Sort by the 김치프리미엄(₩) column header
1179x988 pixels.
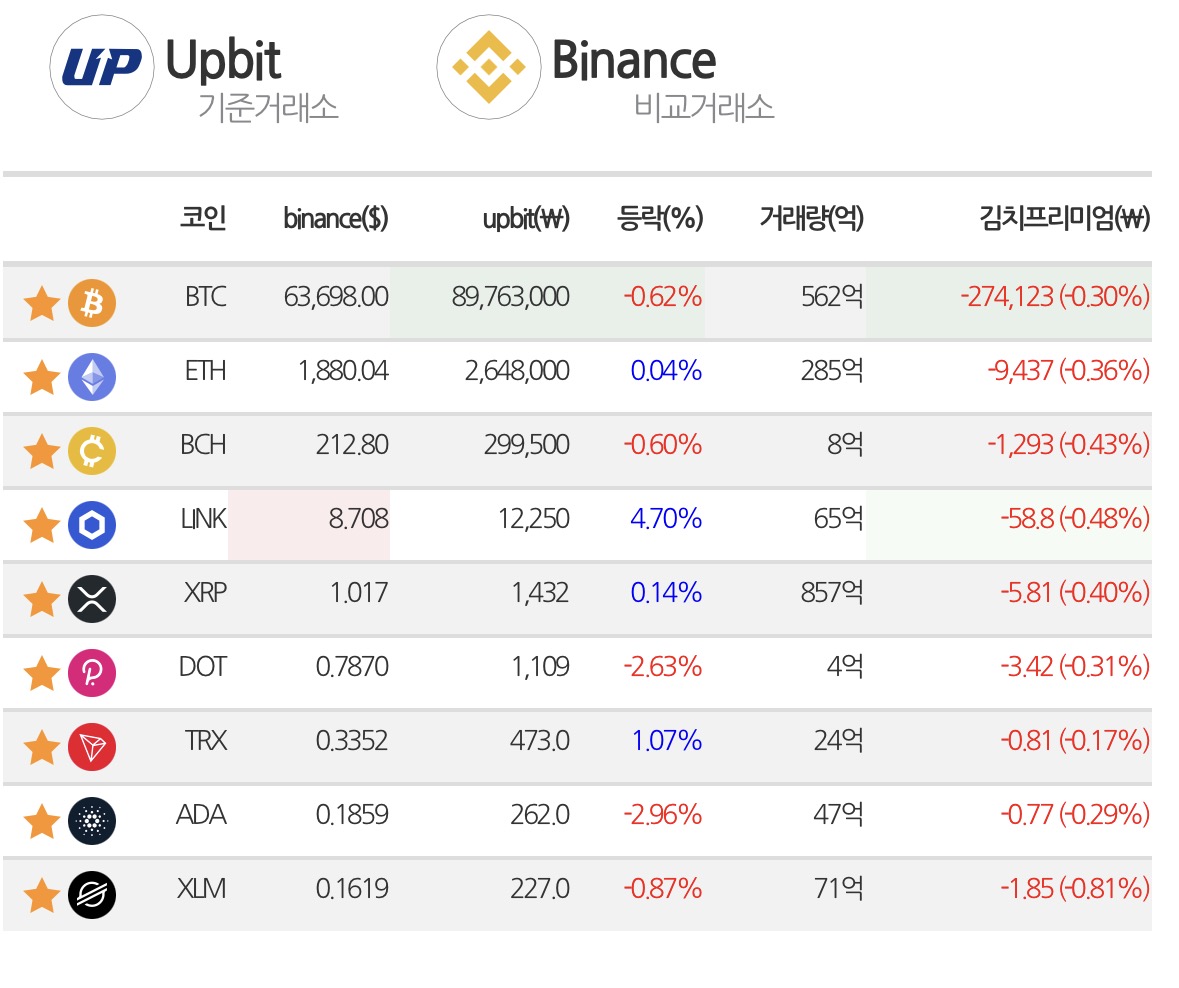click(x=1065, y=219)
